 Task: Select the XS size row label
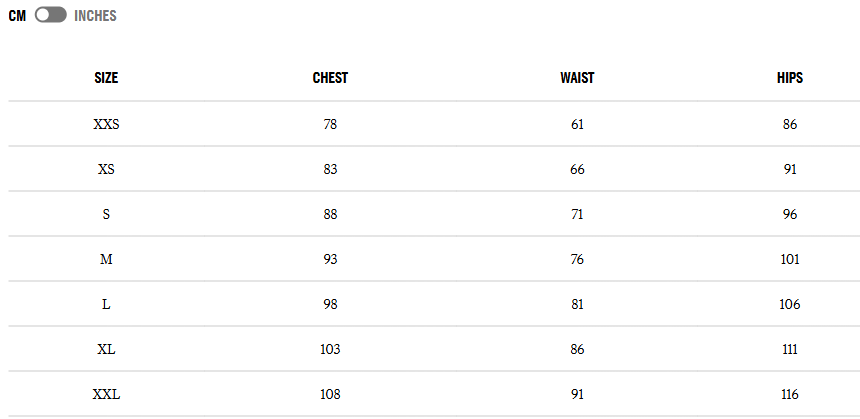[x=106, y=170]
